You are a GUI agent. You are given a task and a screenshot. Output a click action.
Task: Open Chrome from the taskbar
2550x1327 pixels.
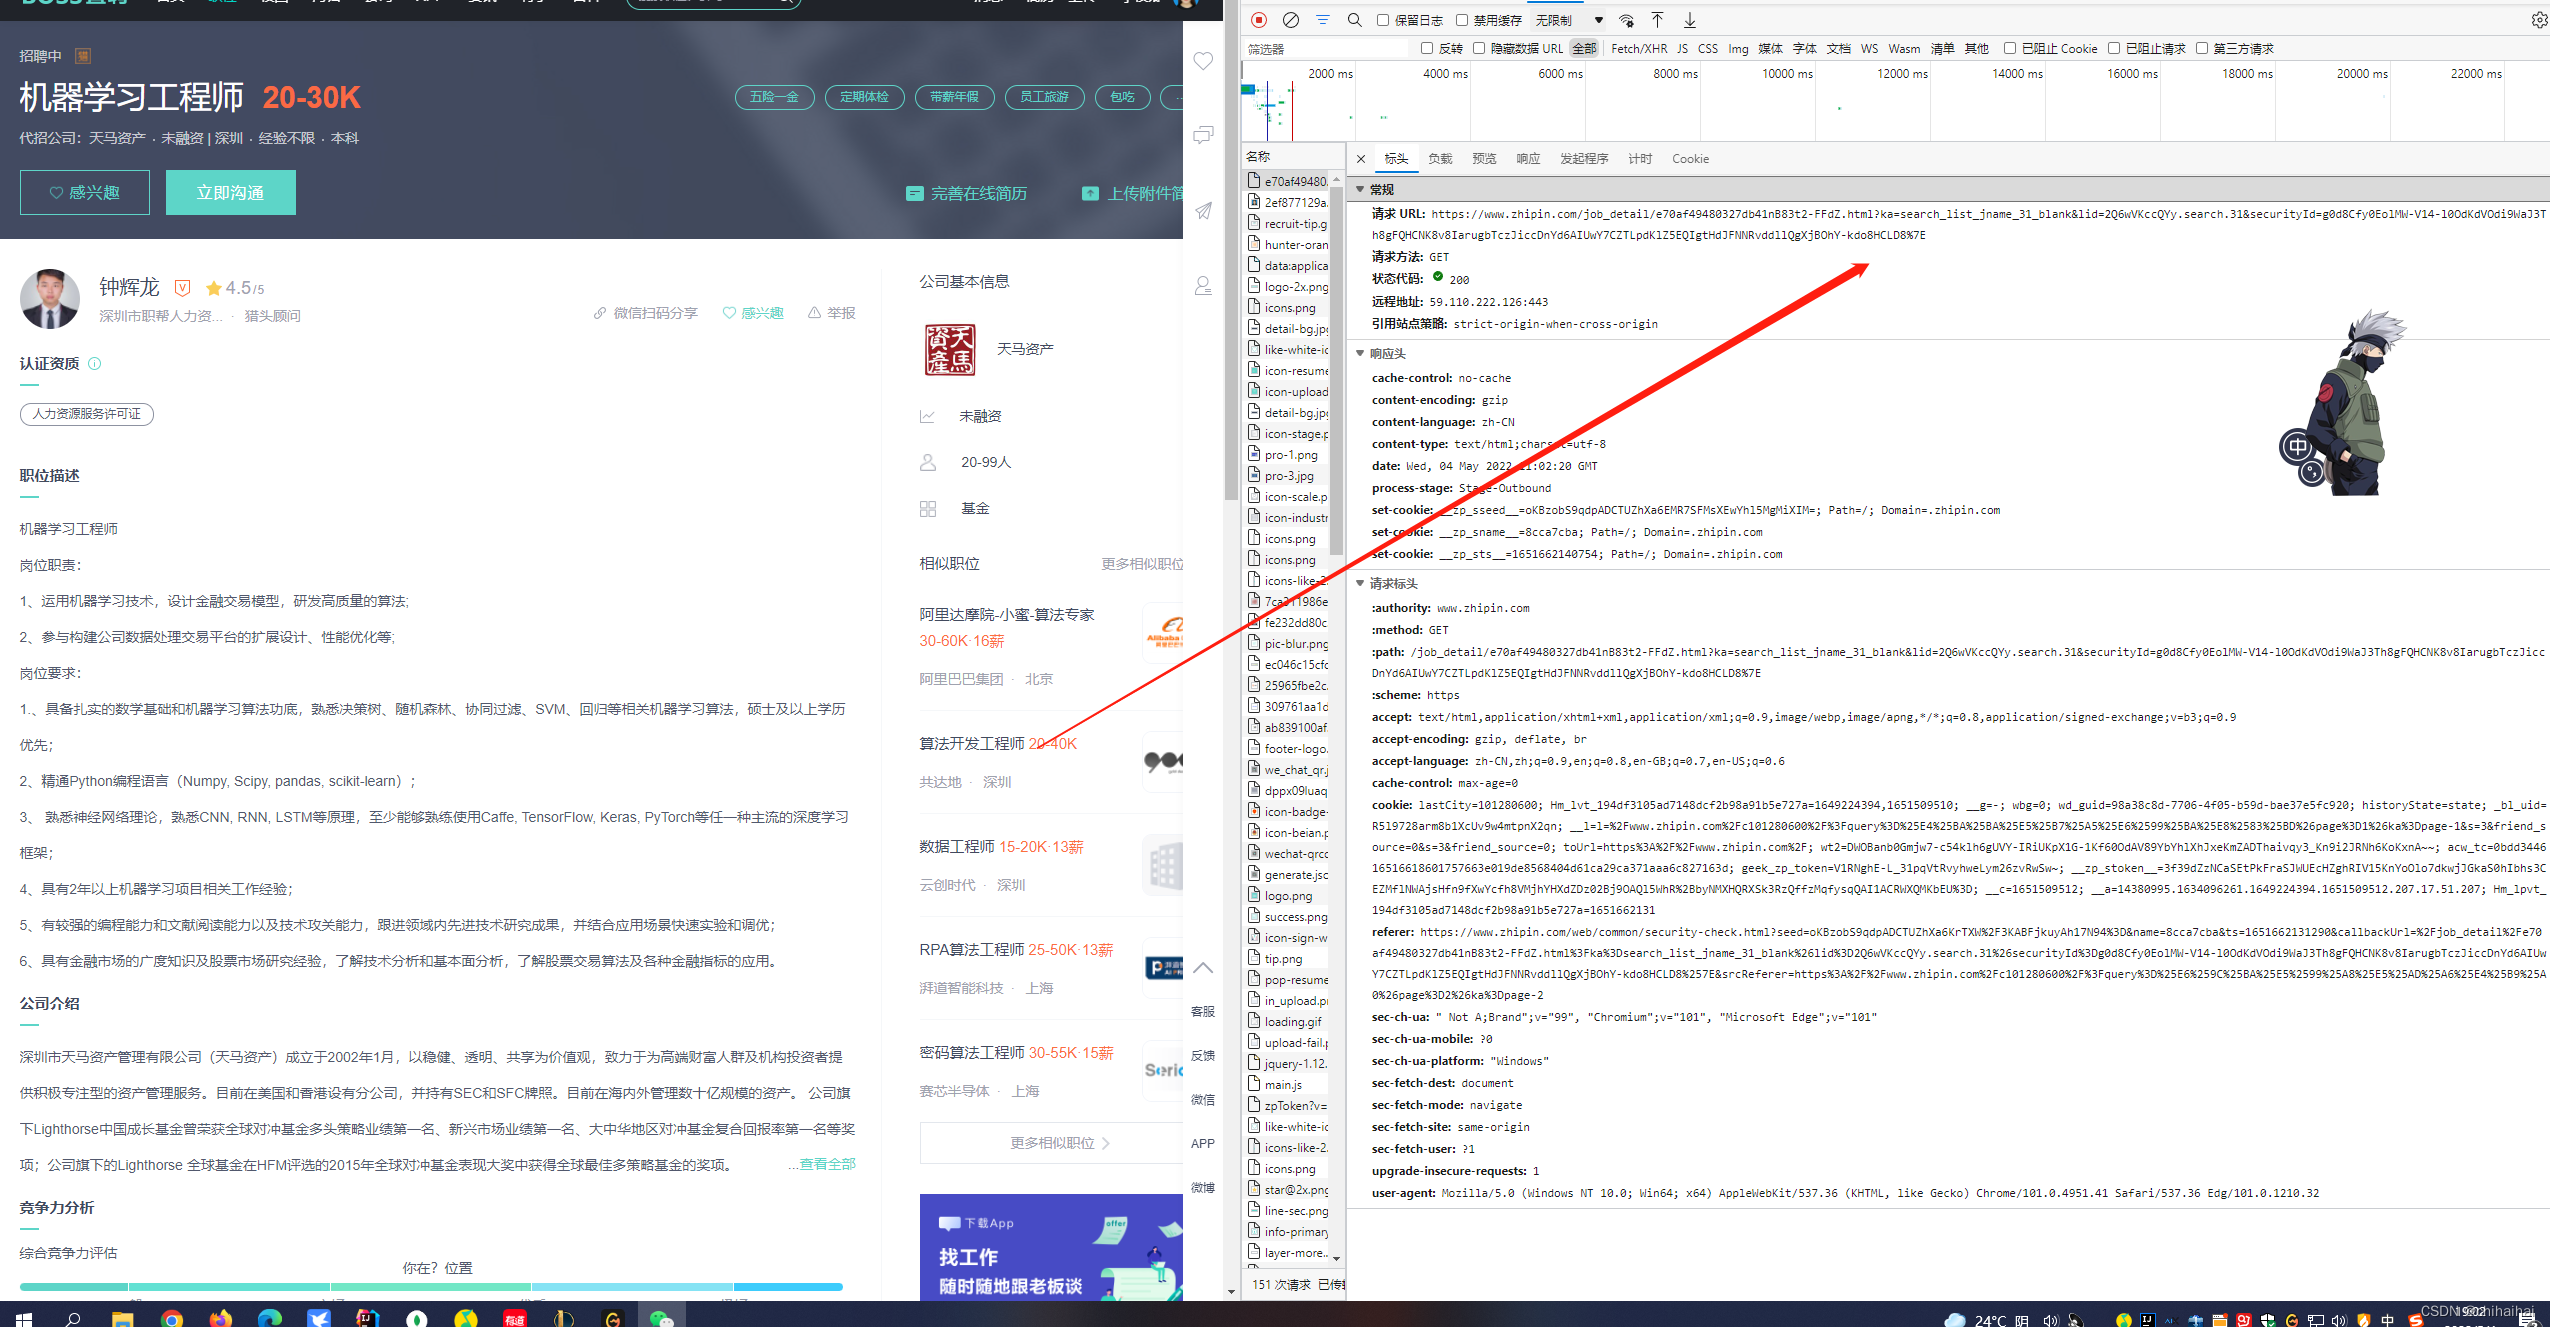tap(171, 1318)
